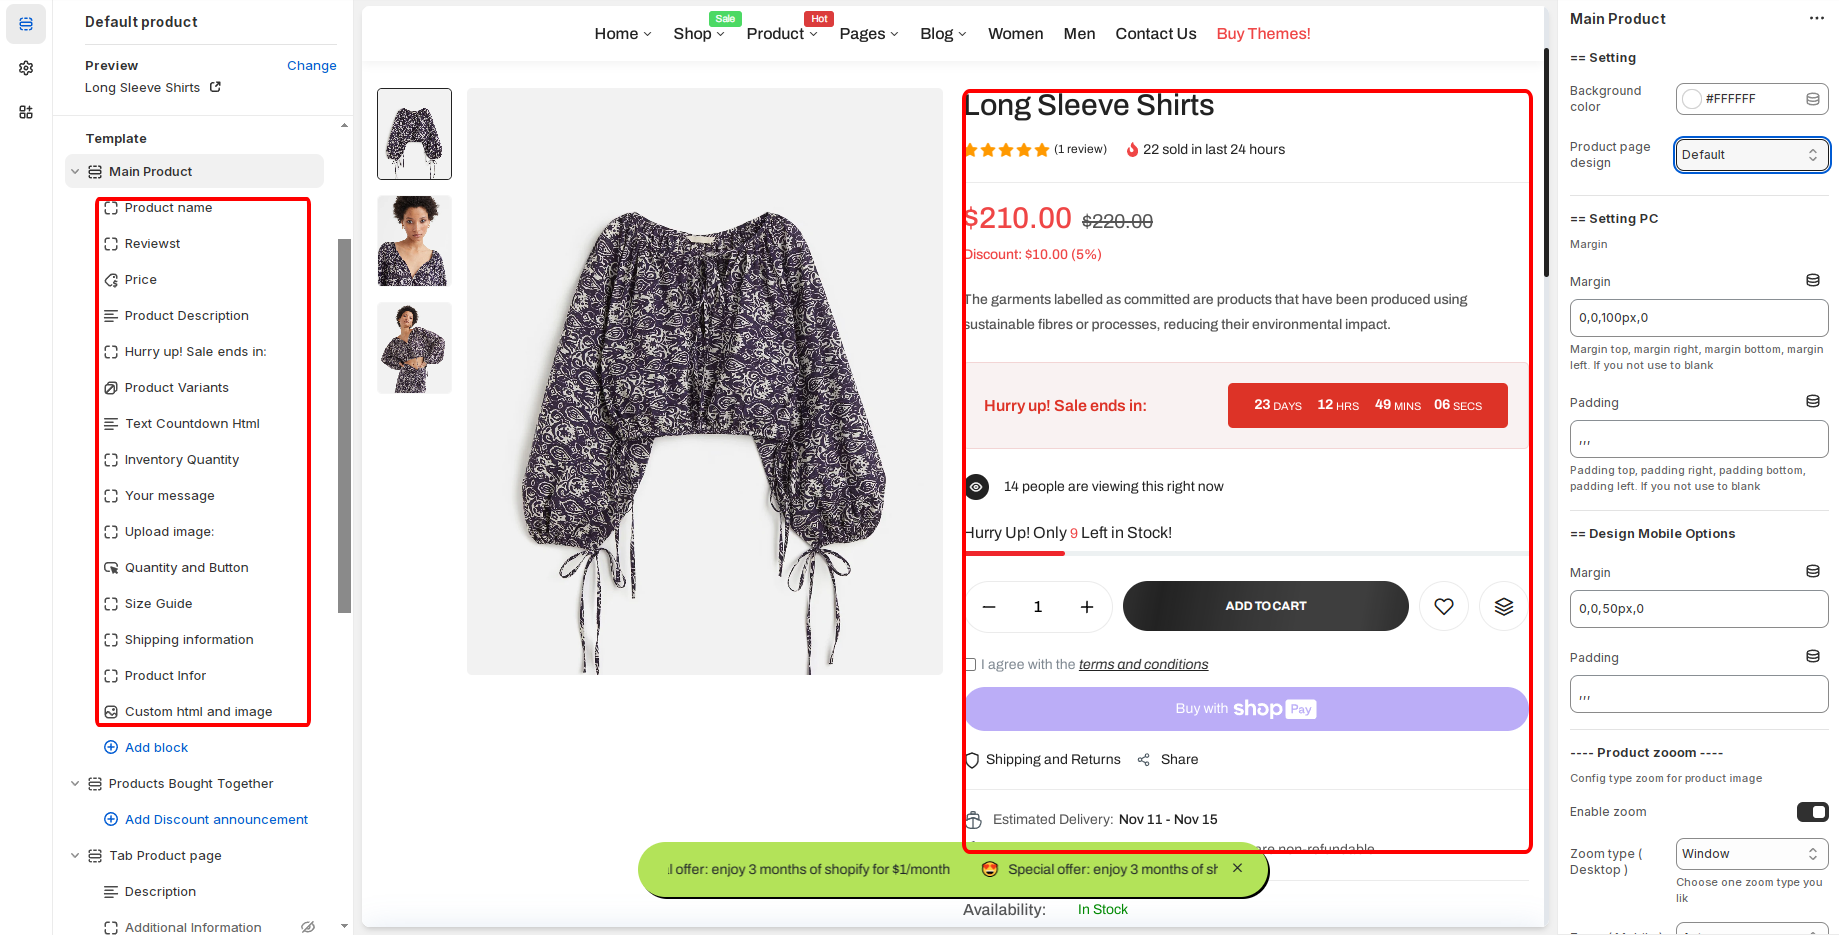
Task: Click the minus icon to decrease quantity
Action: click(989, 607)
